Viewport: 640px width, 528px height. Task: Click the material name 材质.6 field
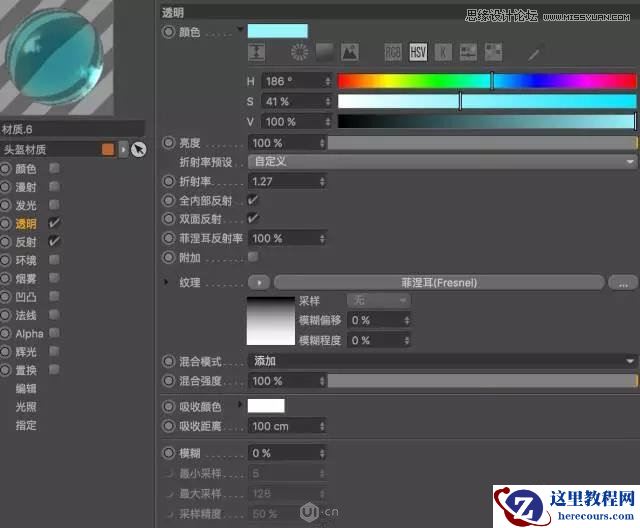pyautogui.click(x=72, y=130)
